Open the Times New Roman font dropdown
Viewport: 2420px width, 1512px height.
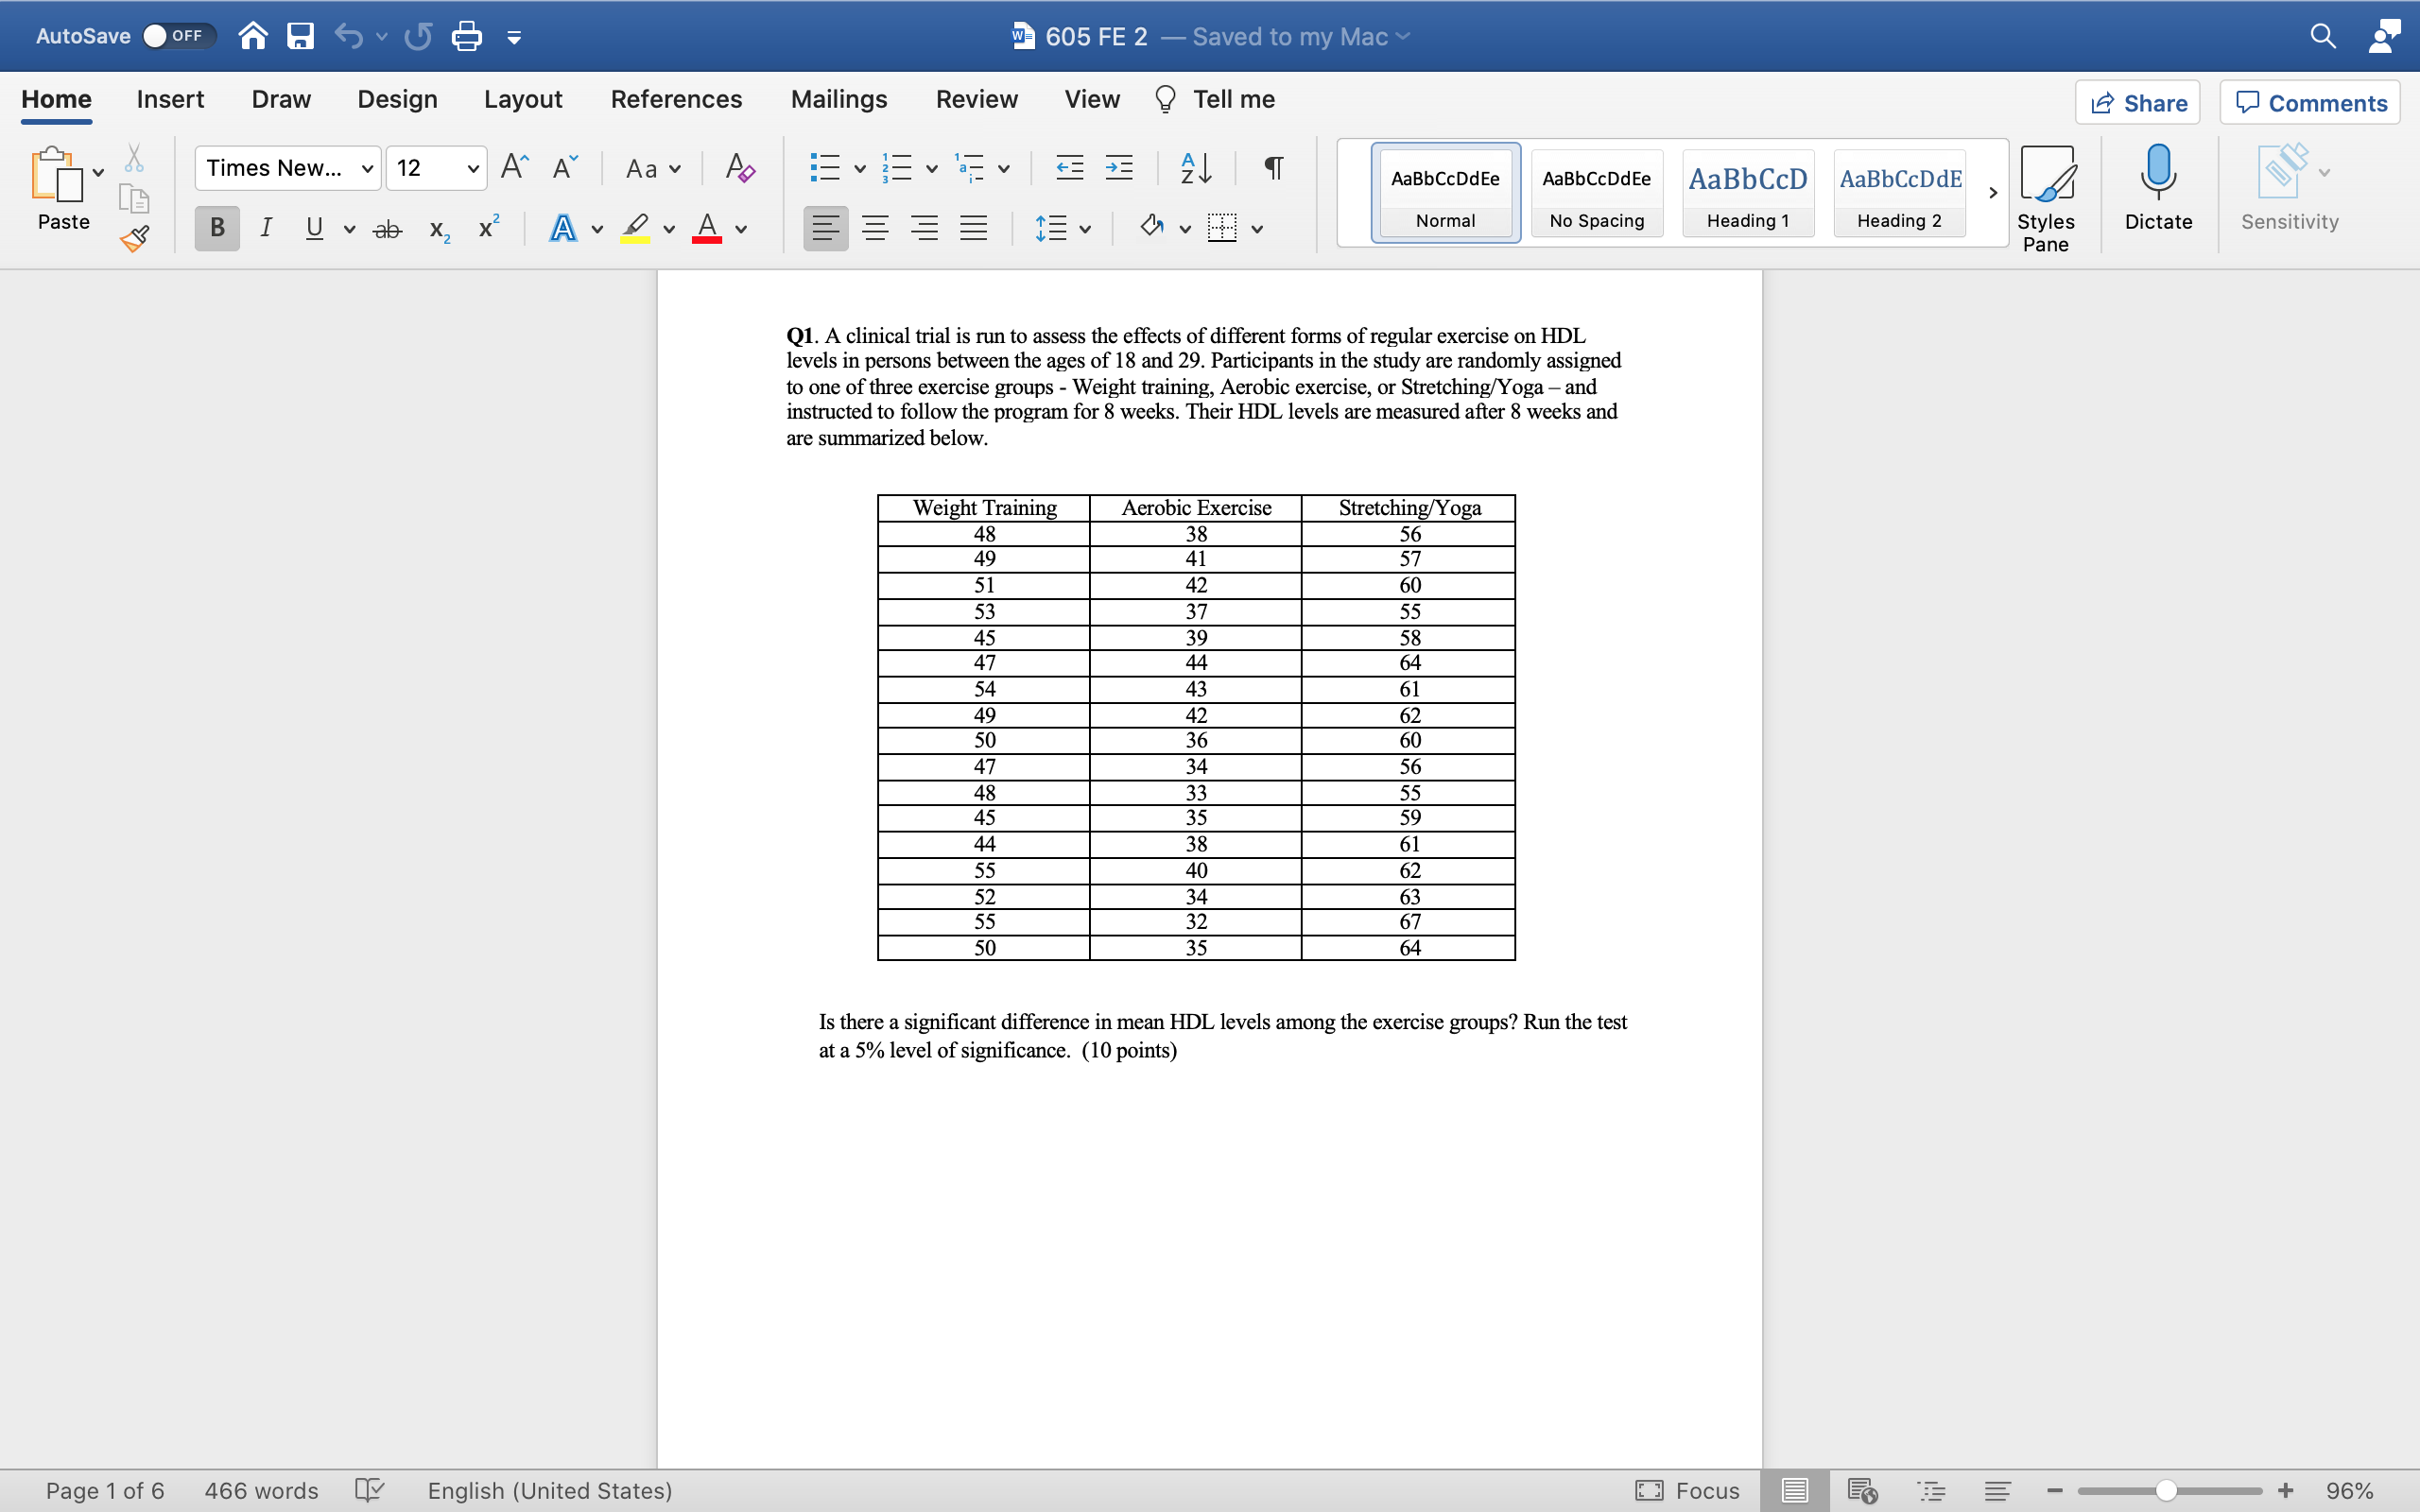367,168
